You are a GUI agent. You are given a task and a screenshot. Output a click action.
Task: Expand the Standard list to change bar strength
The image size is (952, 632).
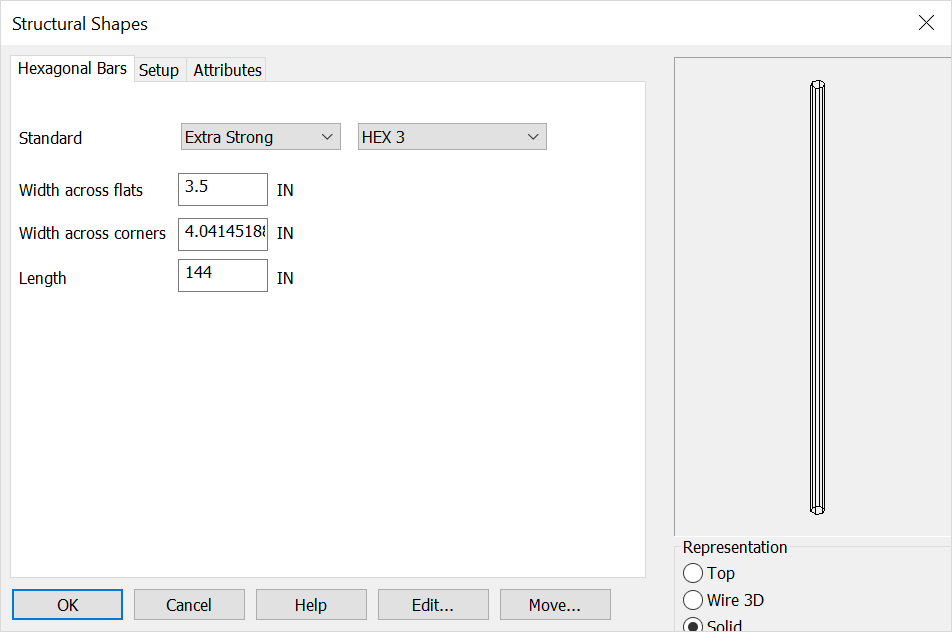tap(327, 136)
